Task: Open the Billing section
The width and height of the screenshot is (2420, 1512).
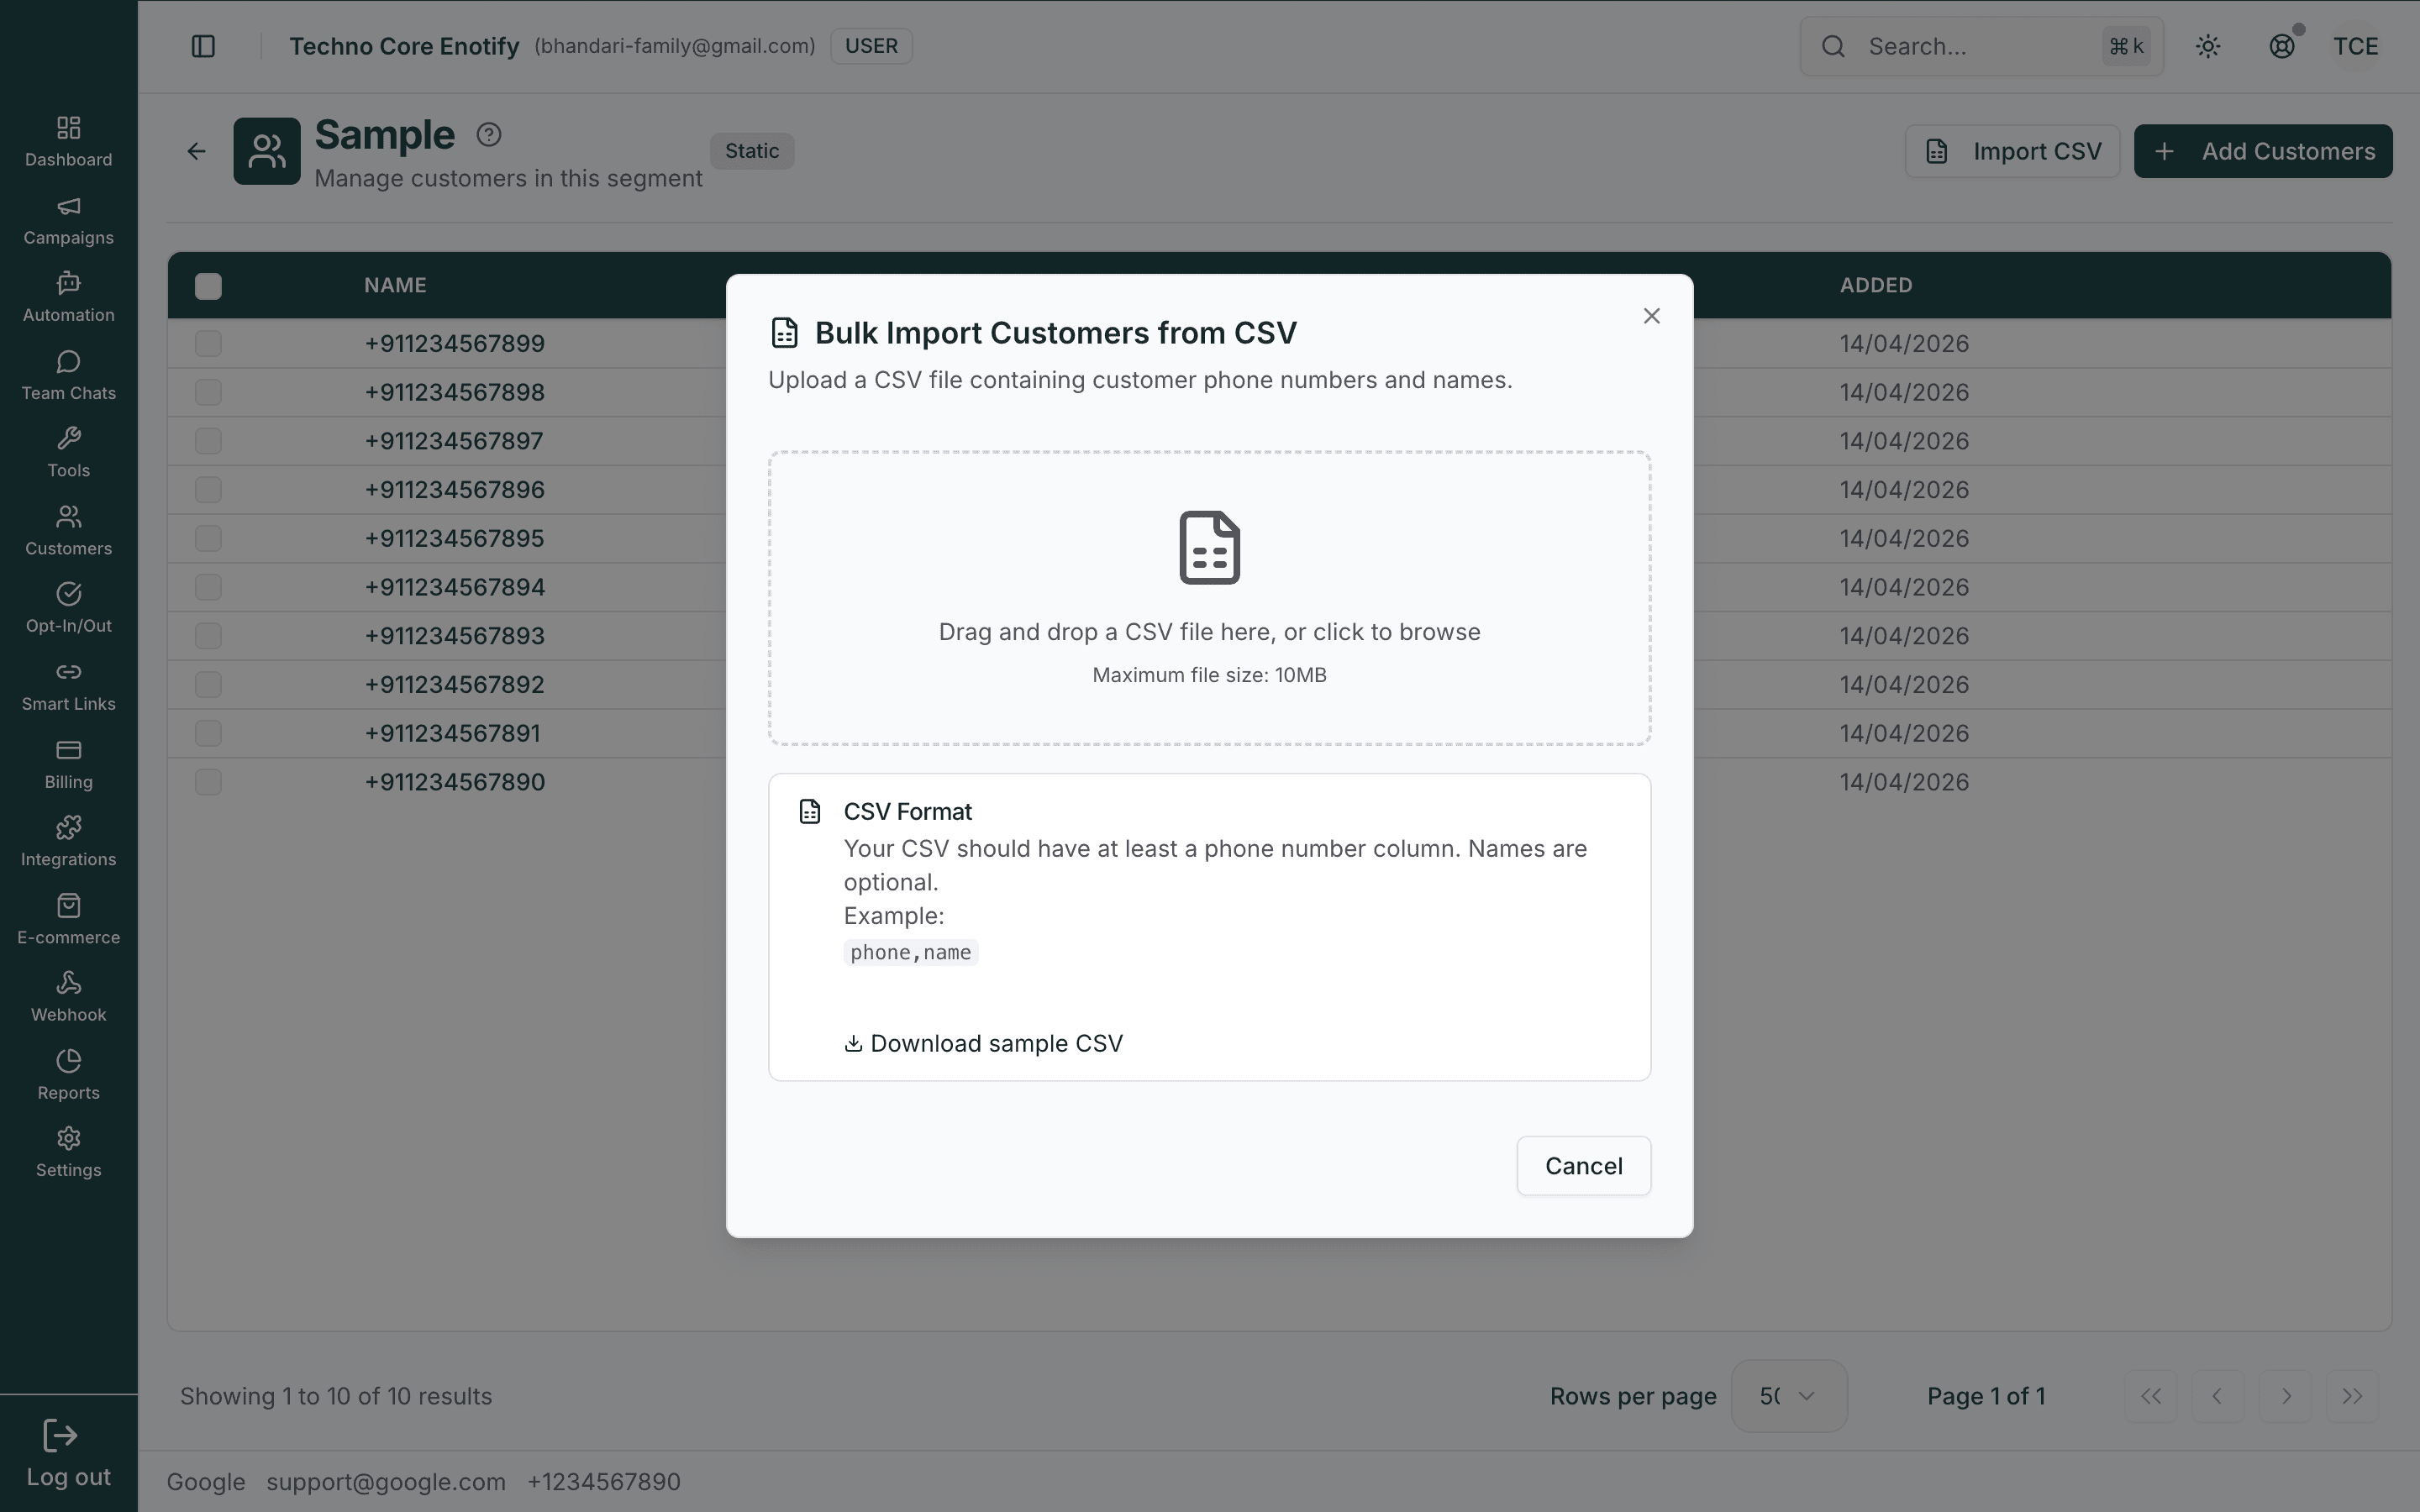Action: [68, 764]
